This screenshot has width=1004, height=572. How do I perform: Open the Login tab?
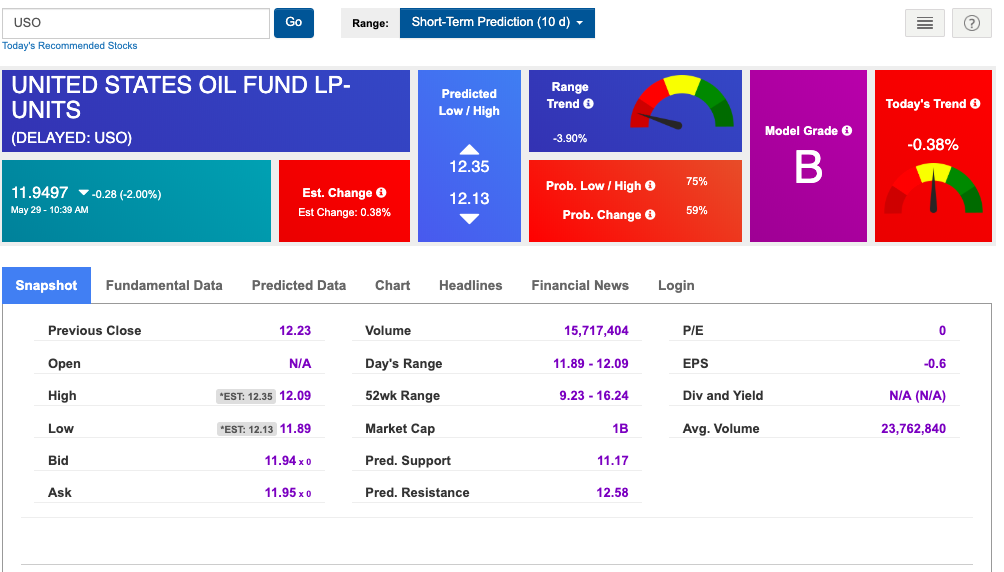(x=676, y=286)
